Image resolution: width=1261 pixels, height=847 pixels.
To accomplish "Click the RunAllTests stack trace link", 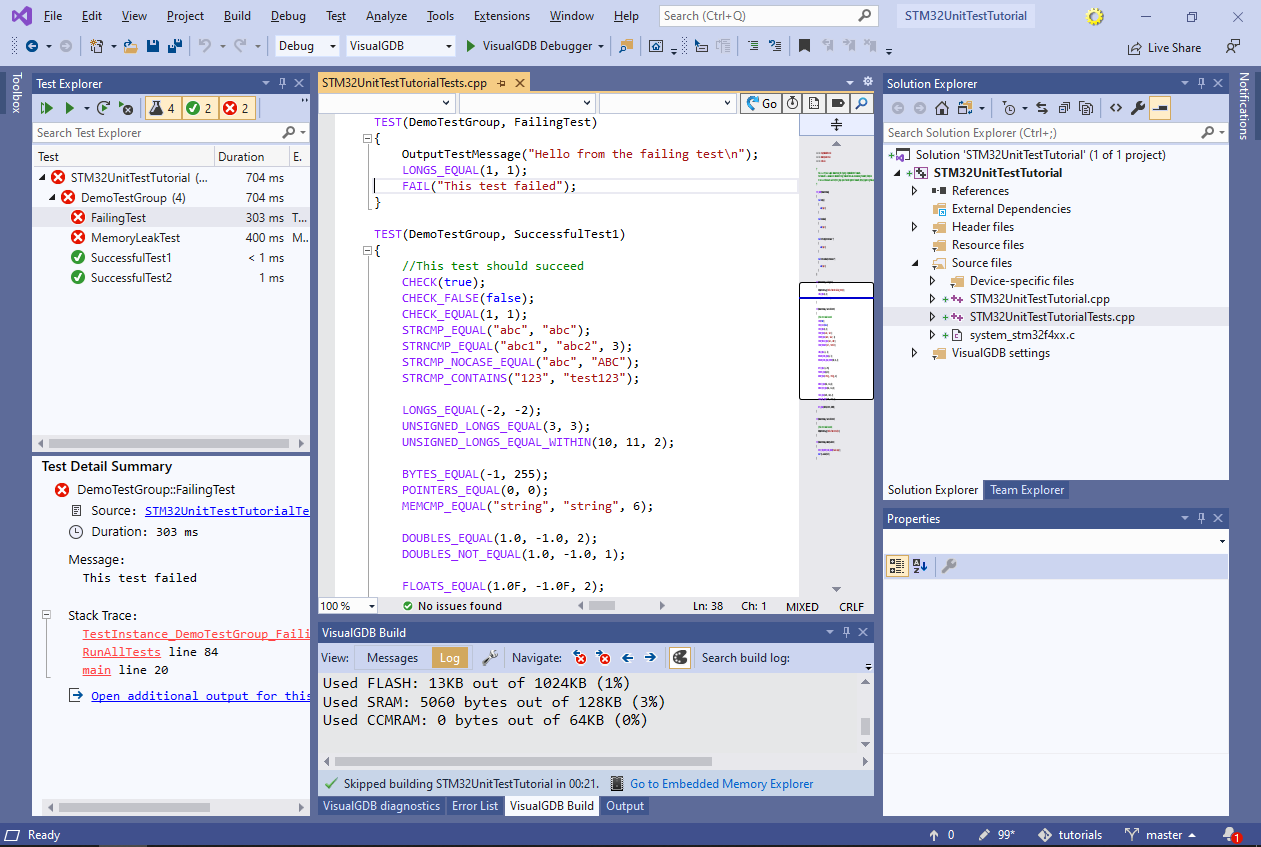I will click(x=121, y=652).
